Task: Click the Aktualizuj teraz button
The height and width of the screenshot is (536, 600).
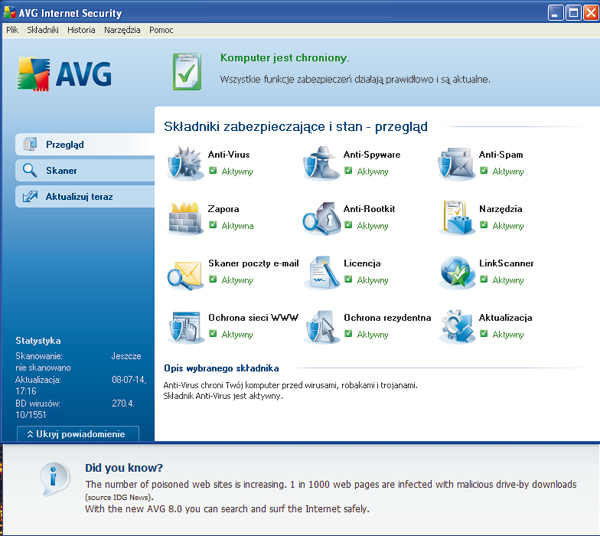Action: (84, 197)
